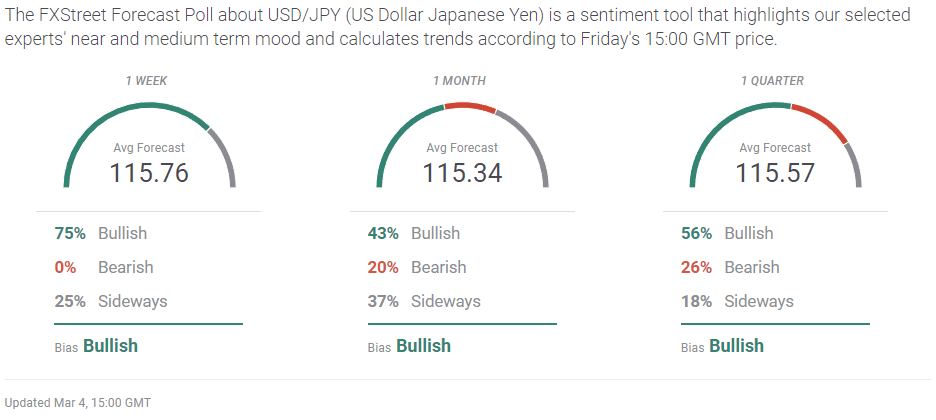Click the 18% Sideways row
This screenshot has width=936, height=420.
737,301
